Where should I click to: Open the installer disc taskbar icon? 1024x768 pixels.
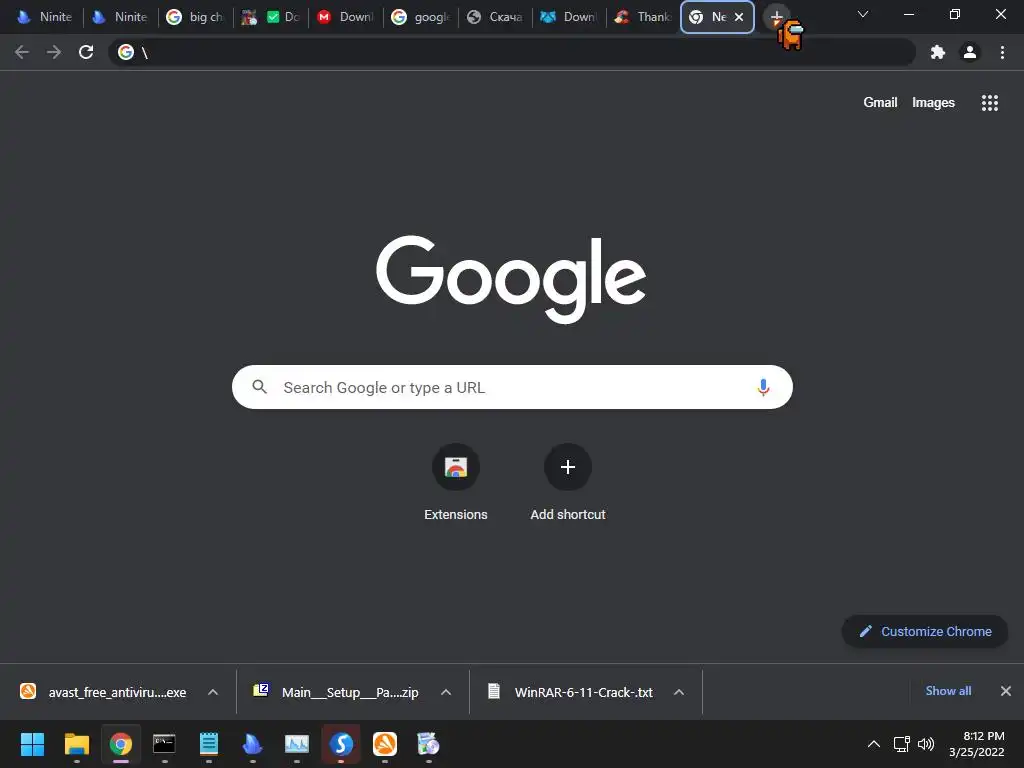tap(428, 744)
